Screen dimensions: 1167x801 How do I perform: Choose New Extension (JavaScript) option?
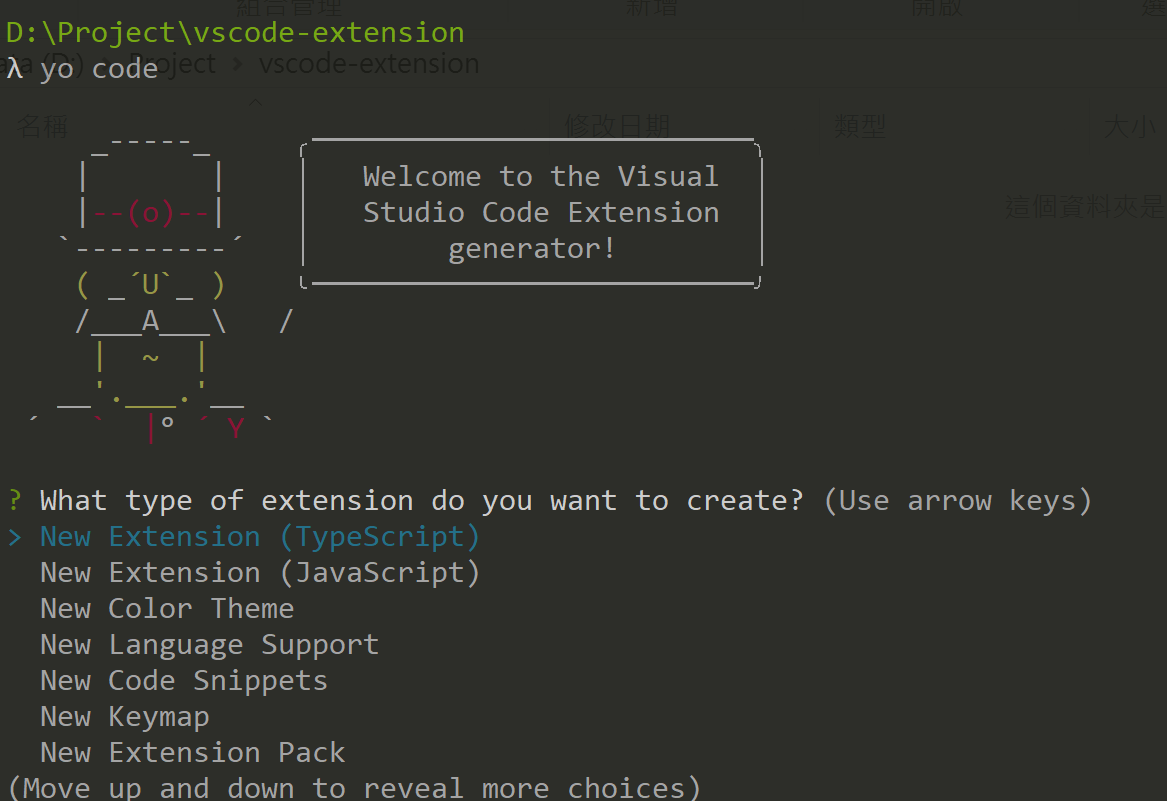[x=260, y=573]
